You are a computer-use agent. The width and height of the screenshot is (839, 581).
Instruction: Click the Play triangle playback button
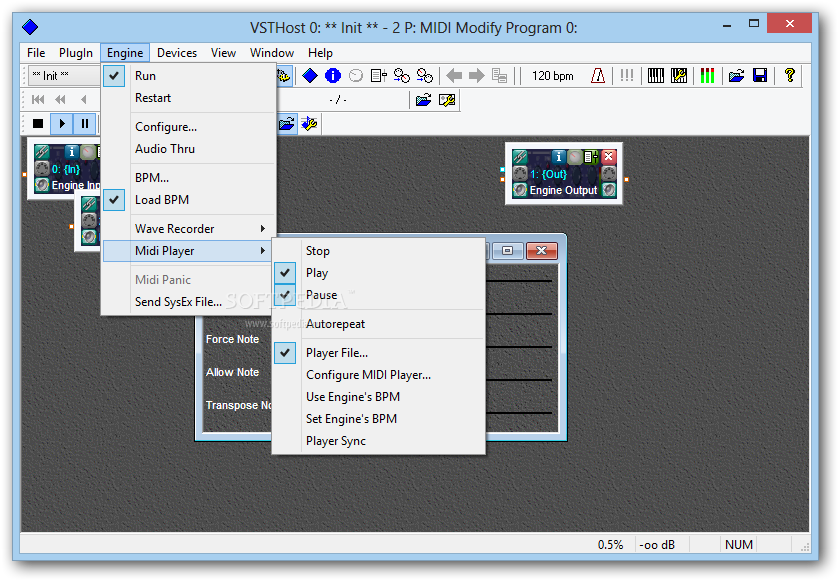point(62,124)
